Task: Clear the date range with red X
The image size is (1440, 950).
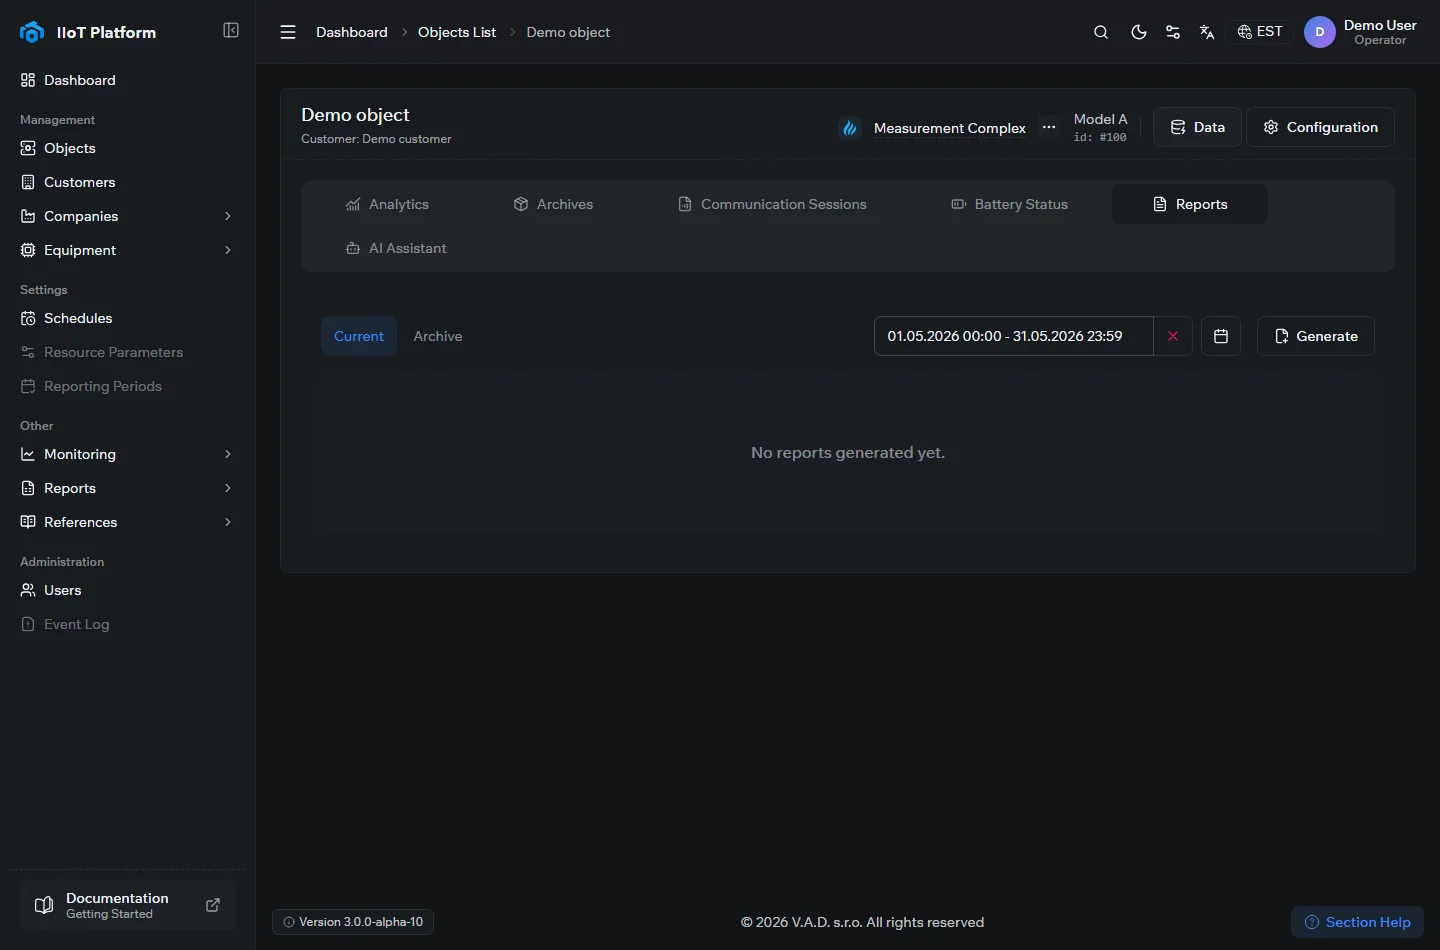Action: (x=1173, y=336)
